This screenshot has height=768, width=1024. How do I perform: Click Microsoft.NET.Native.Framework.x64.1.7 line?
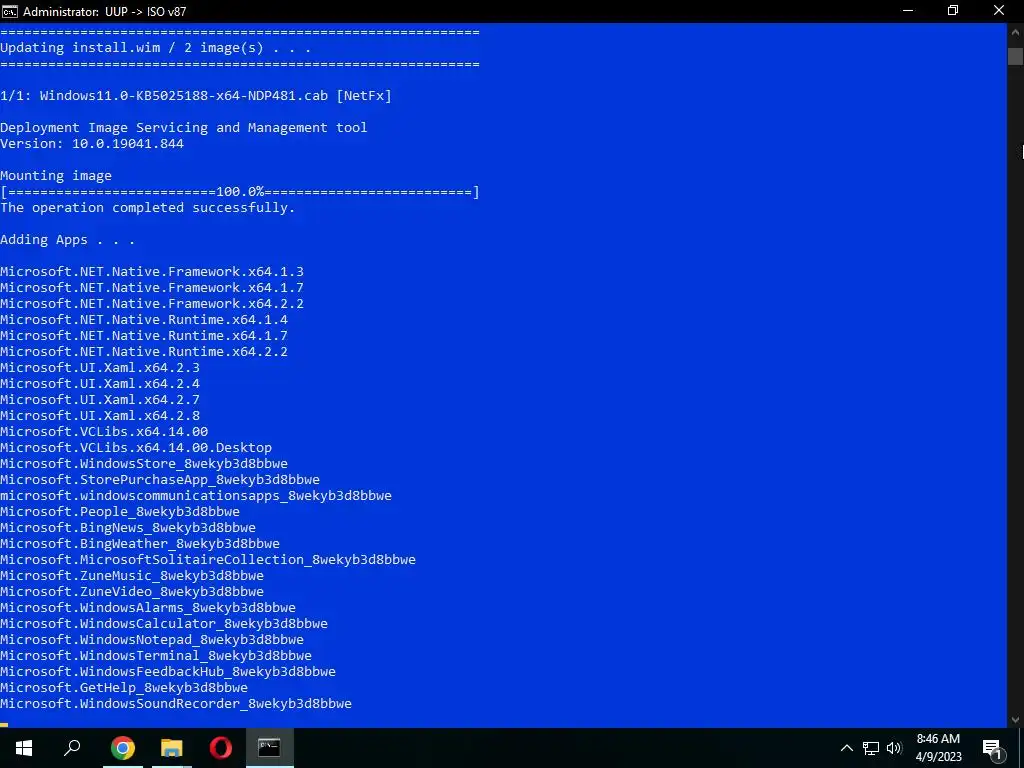152,287
